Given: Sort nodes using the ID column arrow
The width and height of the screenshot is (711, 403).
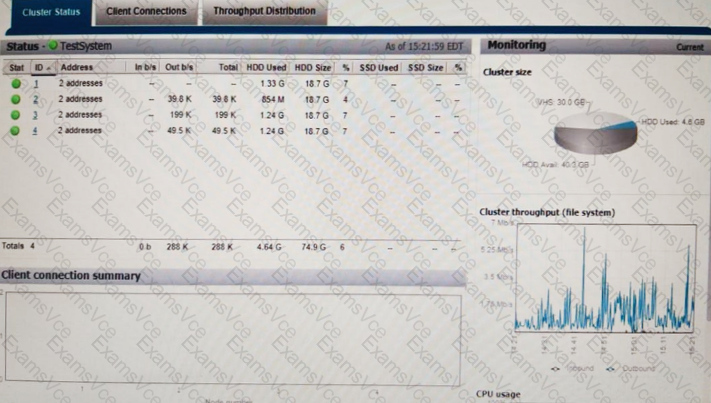Looking at the screenshot, I should coord(48,67).
